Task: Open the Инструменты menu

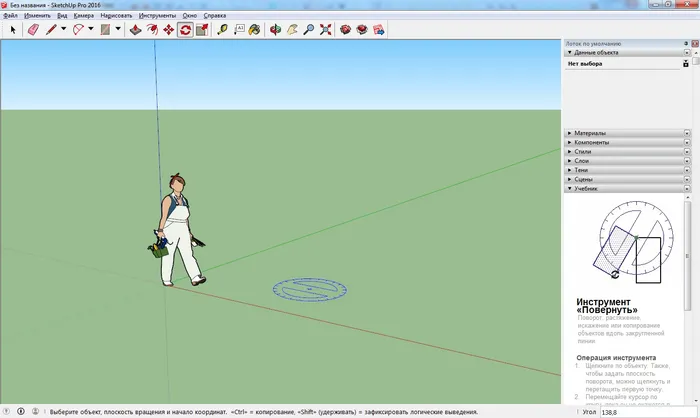Action: tap(157, 16)
